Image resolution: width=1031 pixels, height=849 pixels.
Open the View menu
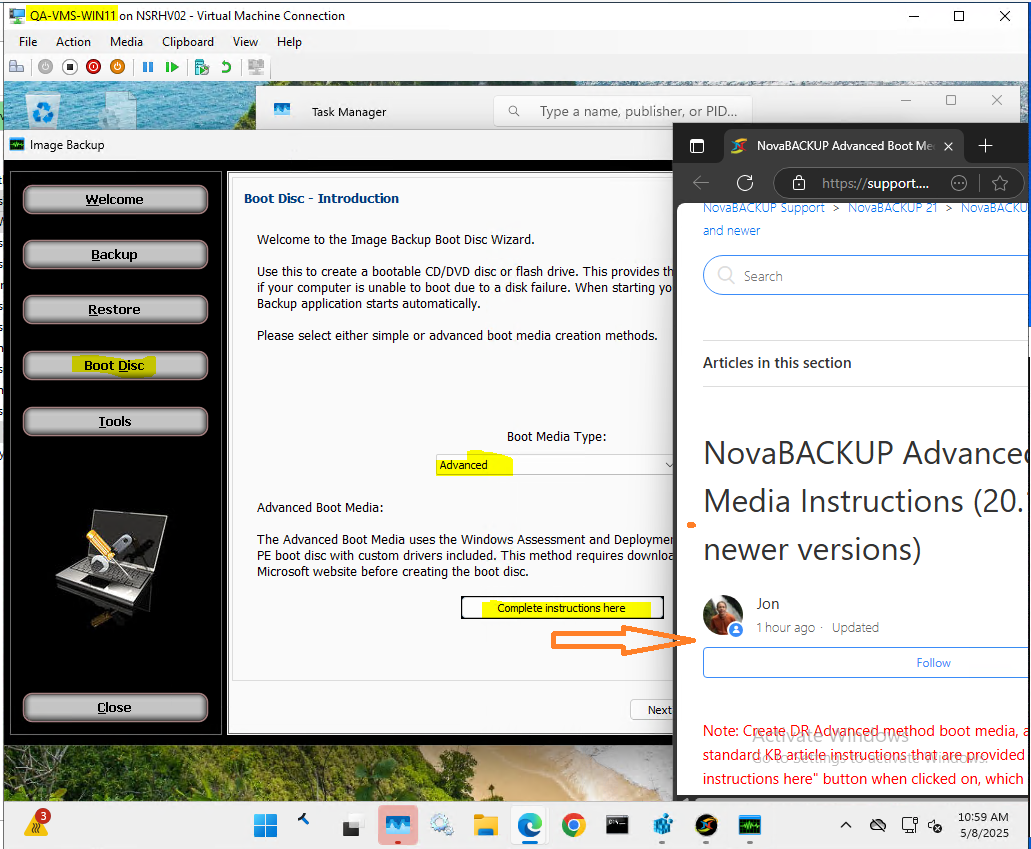tap(245, 41)
